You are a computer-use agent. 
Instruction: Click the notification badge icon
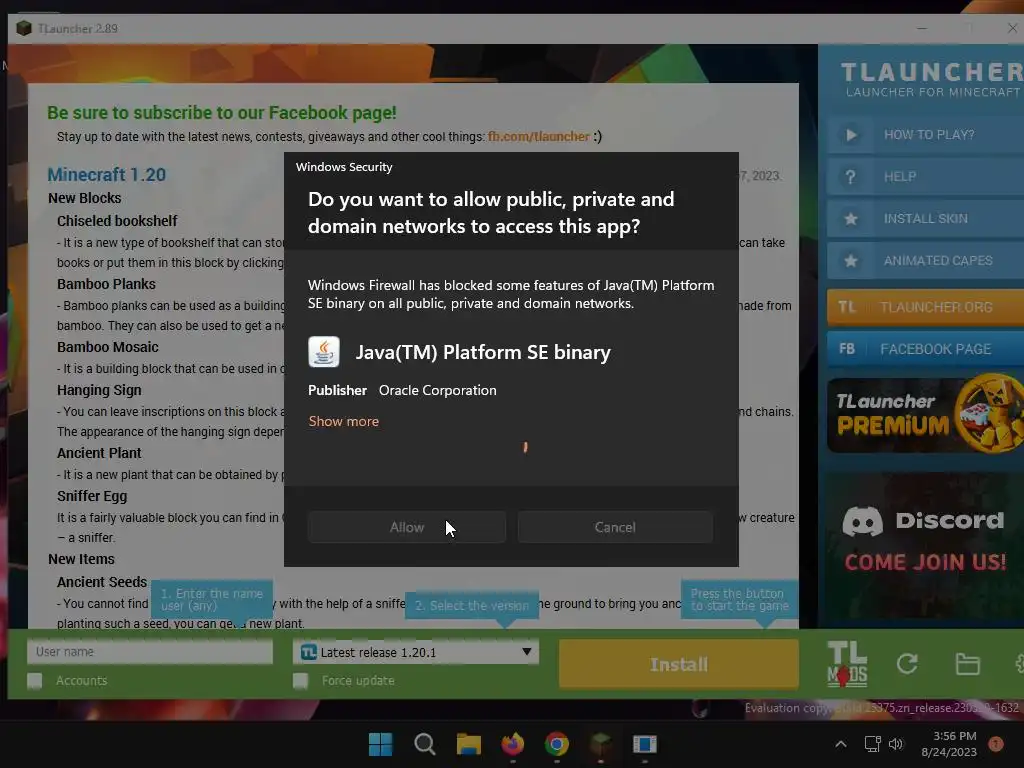(x=996, y=744)
